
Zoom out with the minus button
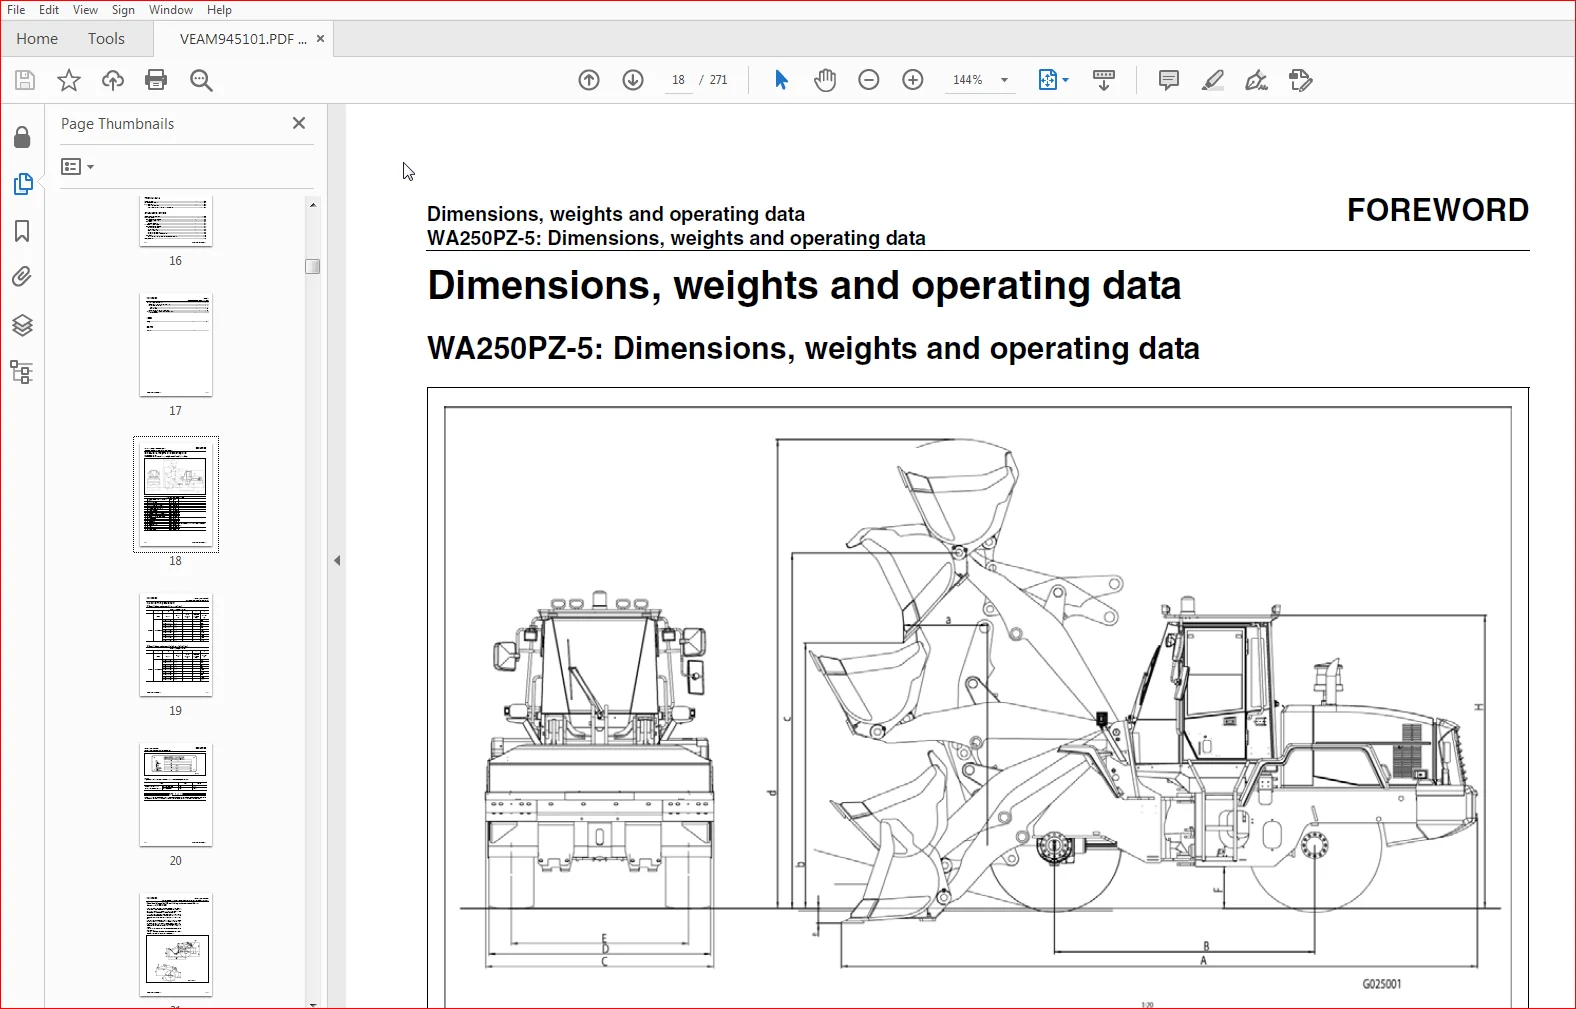(x=869, y=80)
